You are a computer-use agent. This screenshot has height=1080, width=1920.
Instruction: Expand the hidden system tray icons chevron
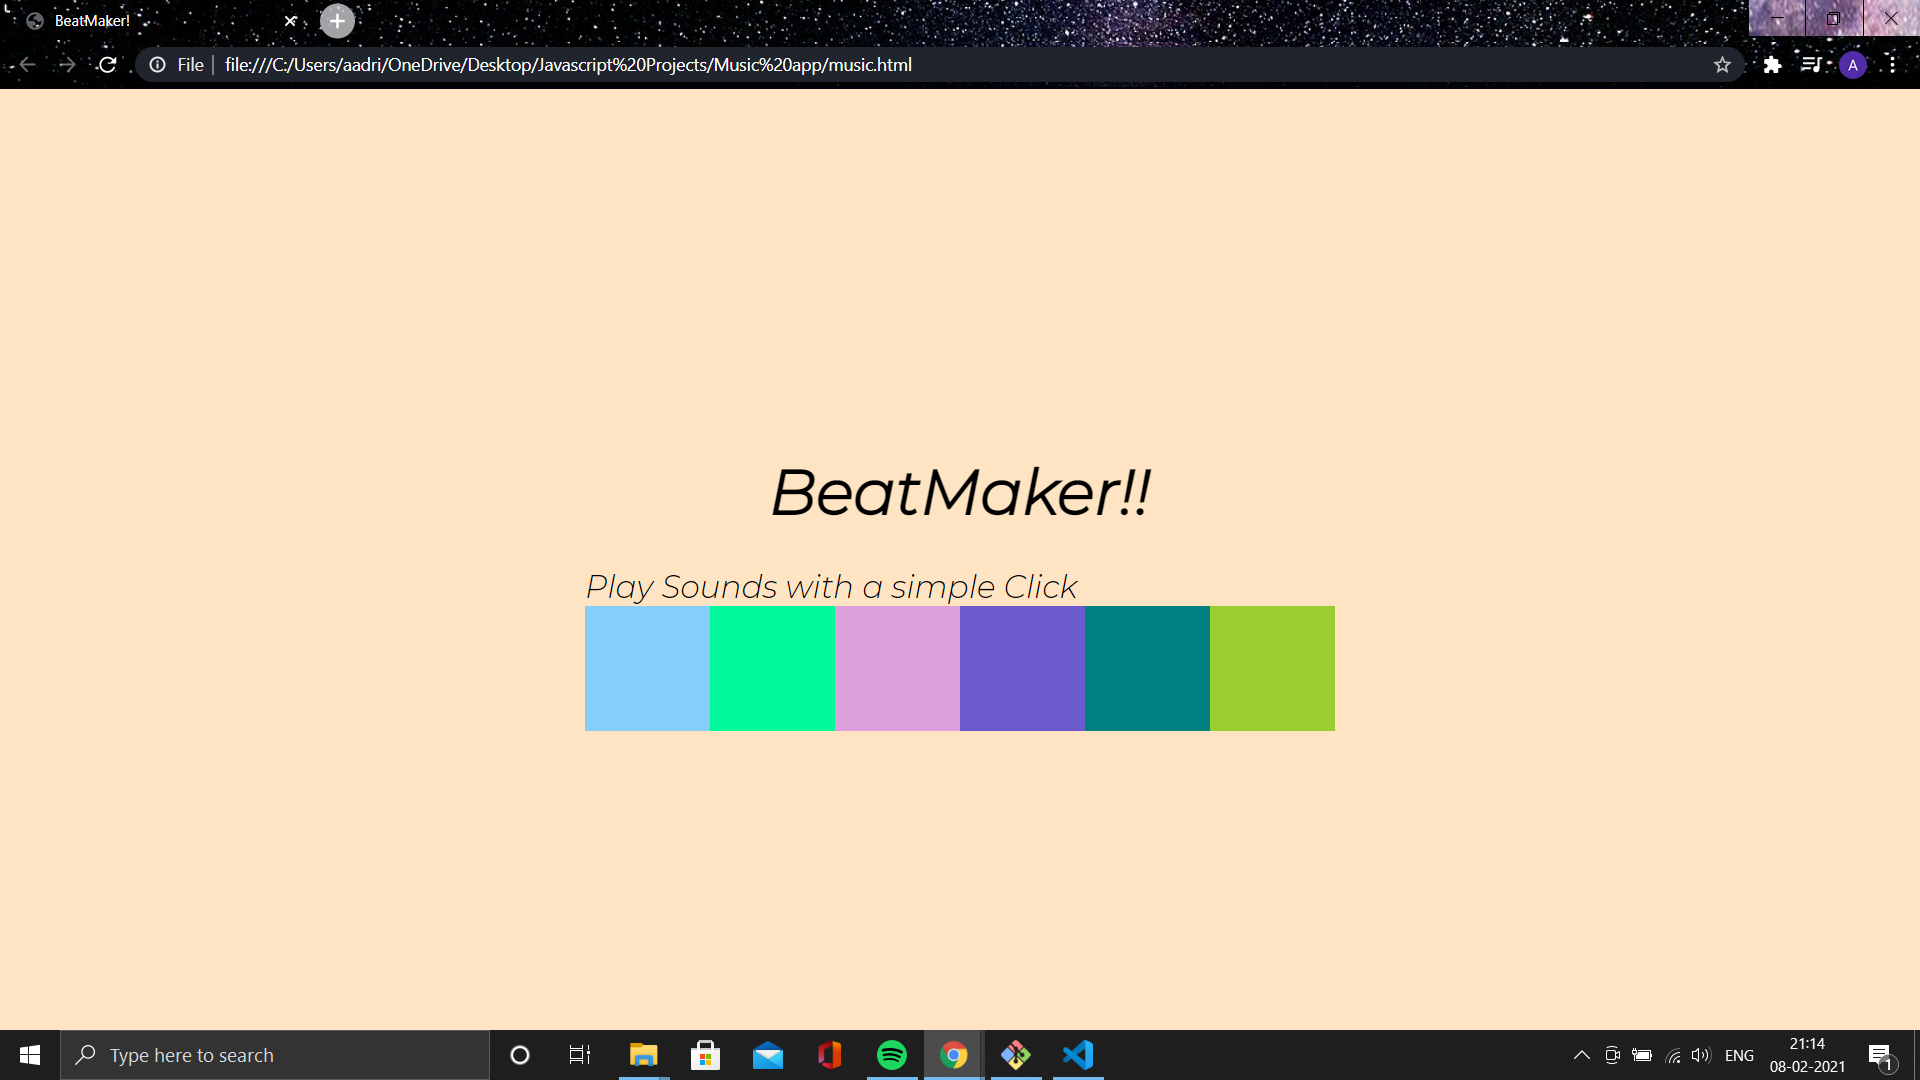click(1582, 1055)
